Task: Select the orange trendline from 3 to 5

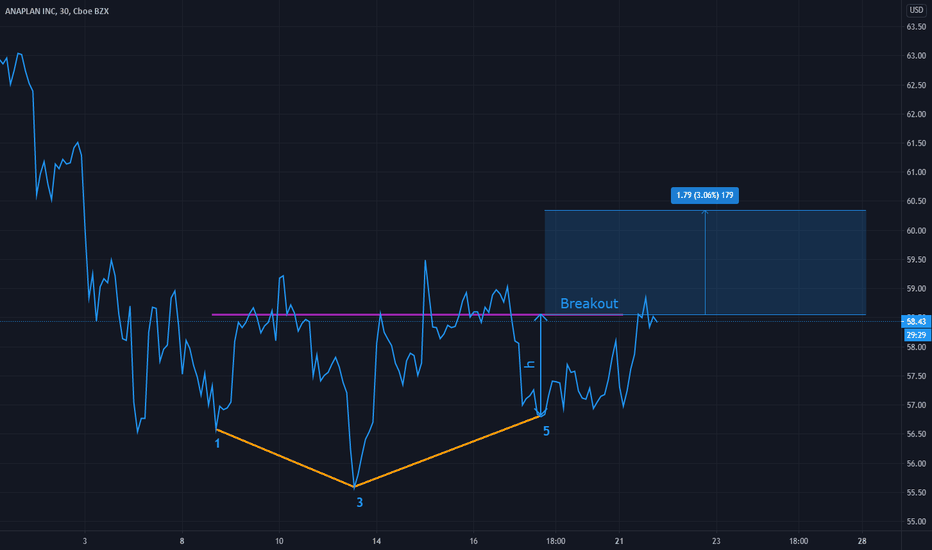Action: tap(447, 452)
